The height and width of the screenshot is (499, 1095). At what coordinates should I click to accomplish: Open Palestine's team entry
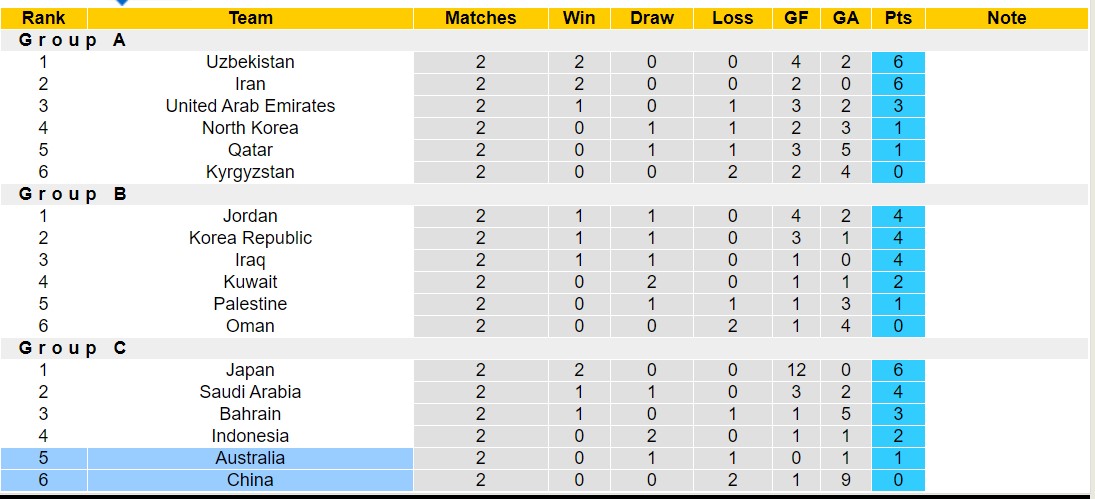pyautogui.click(x=250, y=304)
